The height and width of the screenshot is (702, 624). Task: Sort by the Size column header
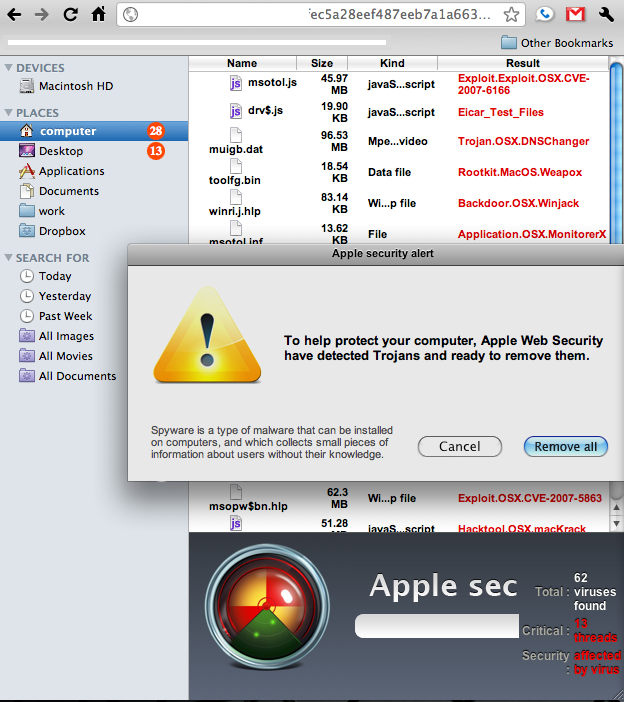coord(322,63)
